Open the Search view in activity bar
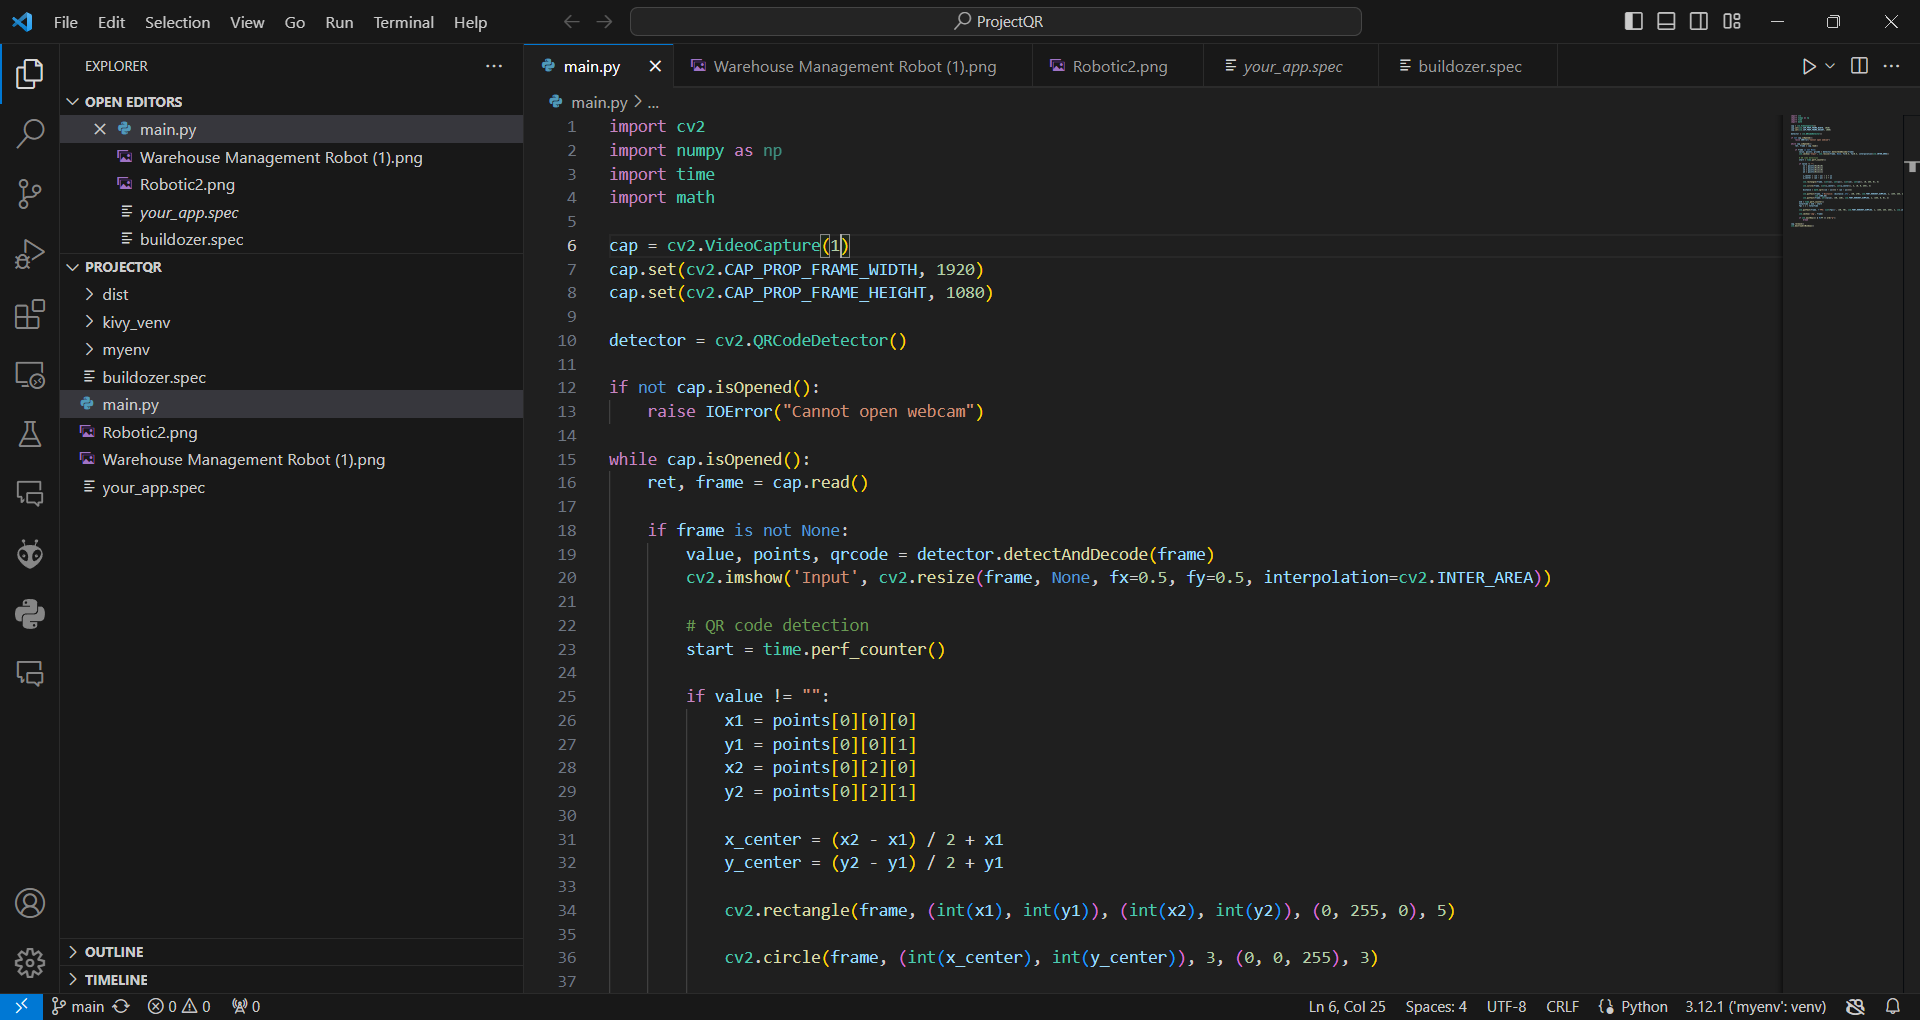 (x=30, y=133)
